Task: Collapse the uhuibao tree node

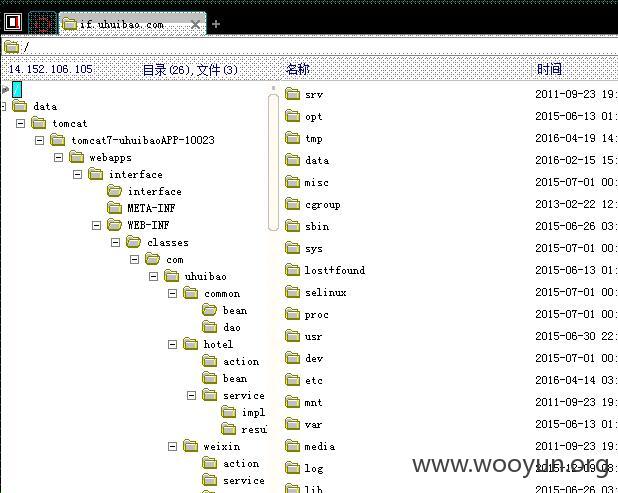Action: pos(153,276)
